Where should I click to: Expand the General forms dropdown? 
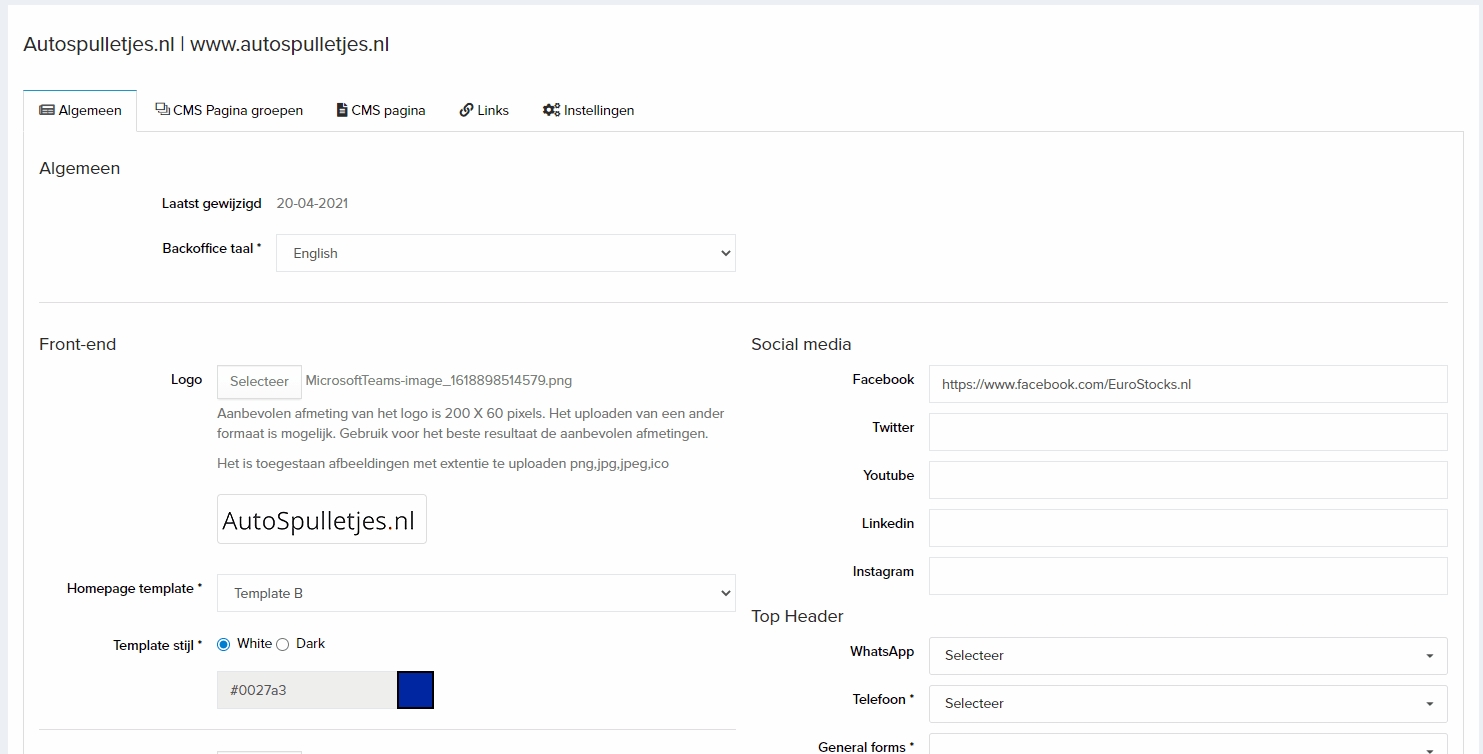click(x=1188, y=744)
